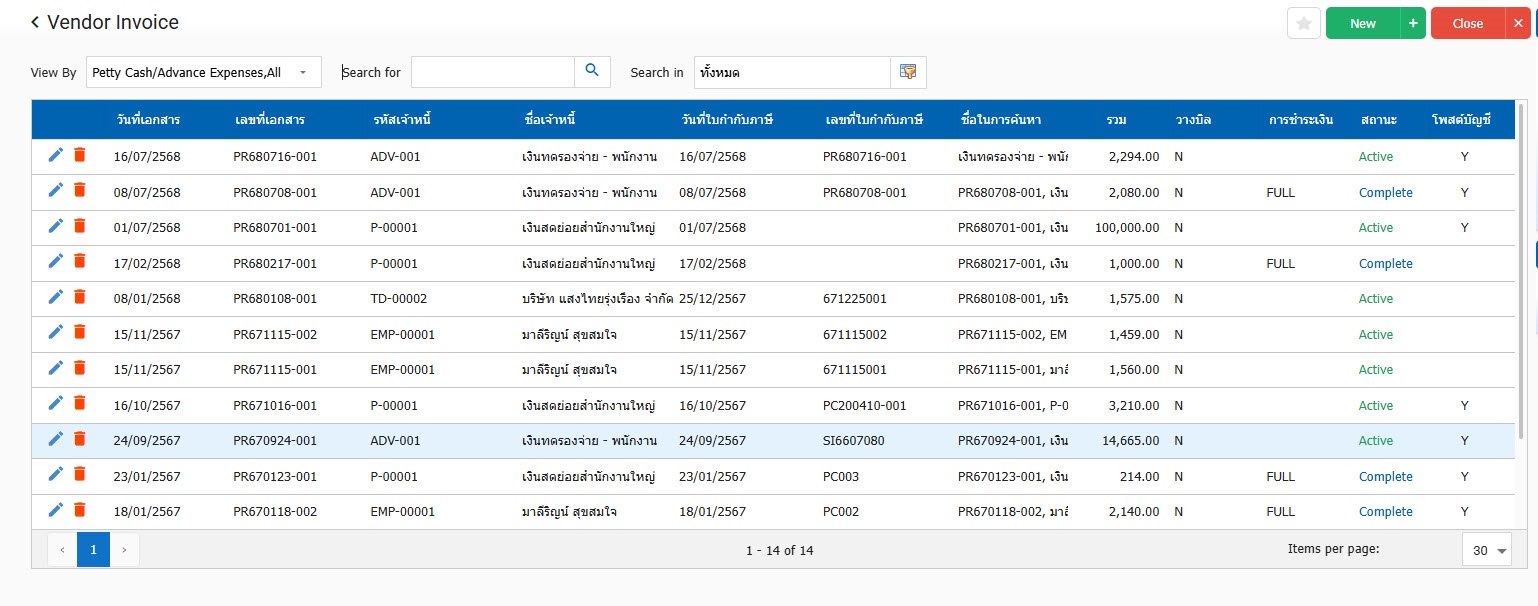Click the green New button
1538x606 pixels.
tap(1362, 23)
